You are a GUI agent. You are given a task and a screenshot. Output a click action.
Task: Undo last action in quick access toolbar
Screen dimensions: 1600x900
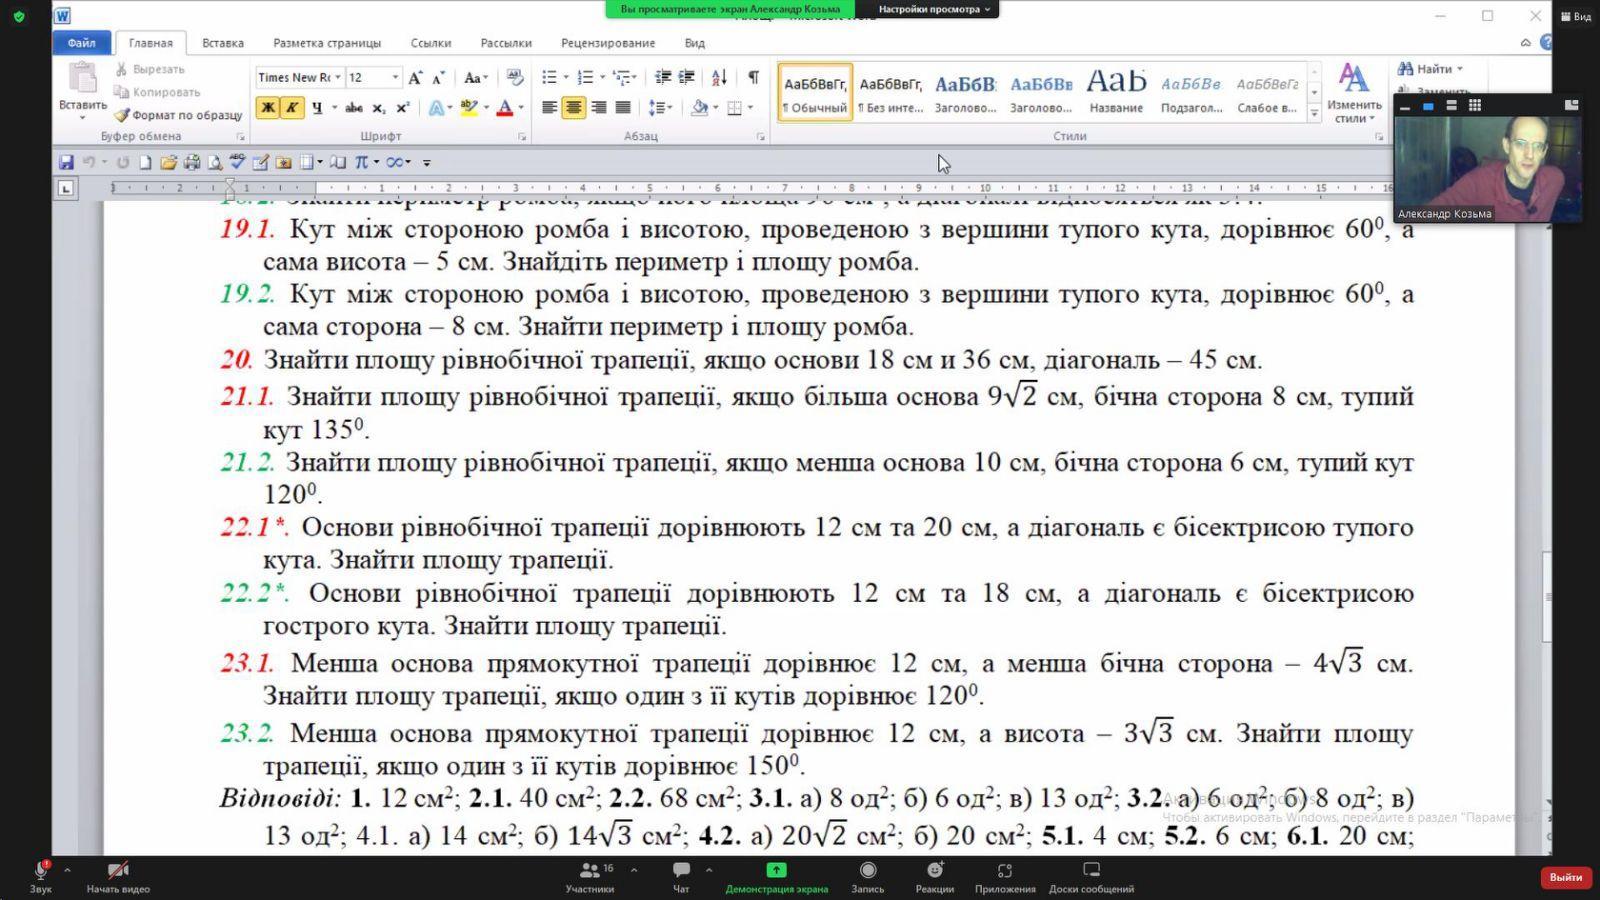point(89,162)
